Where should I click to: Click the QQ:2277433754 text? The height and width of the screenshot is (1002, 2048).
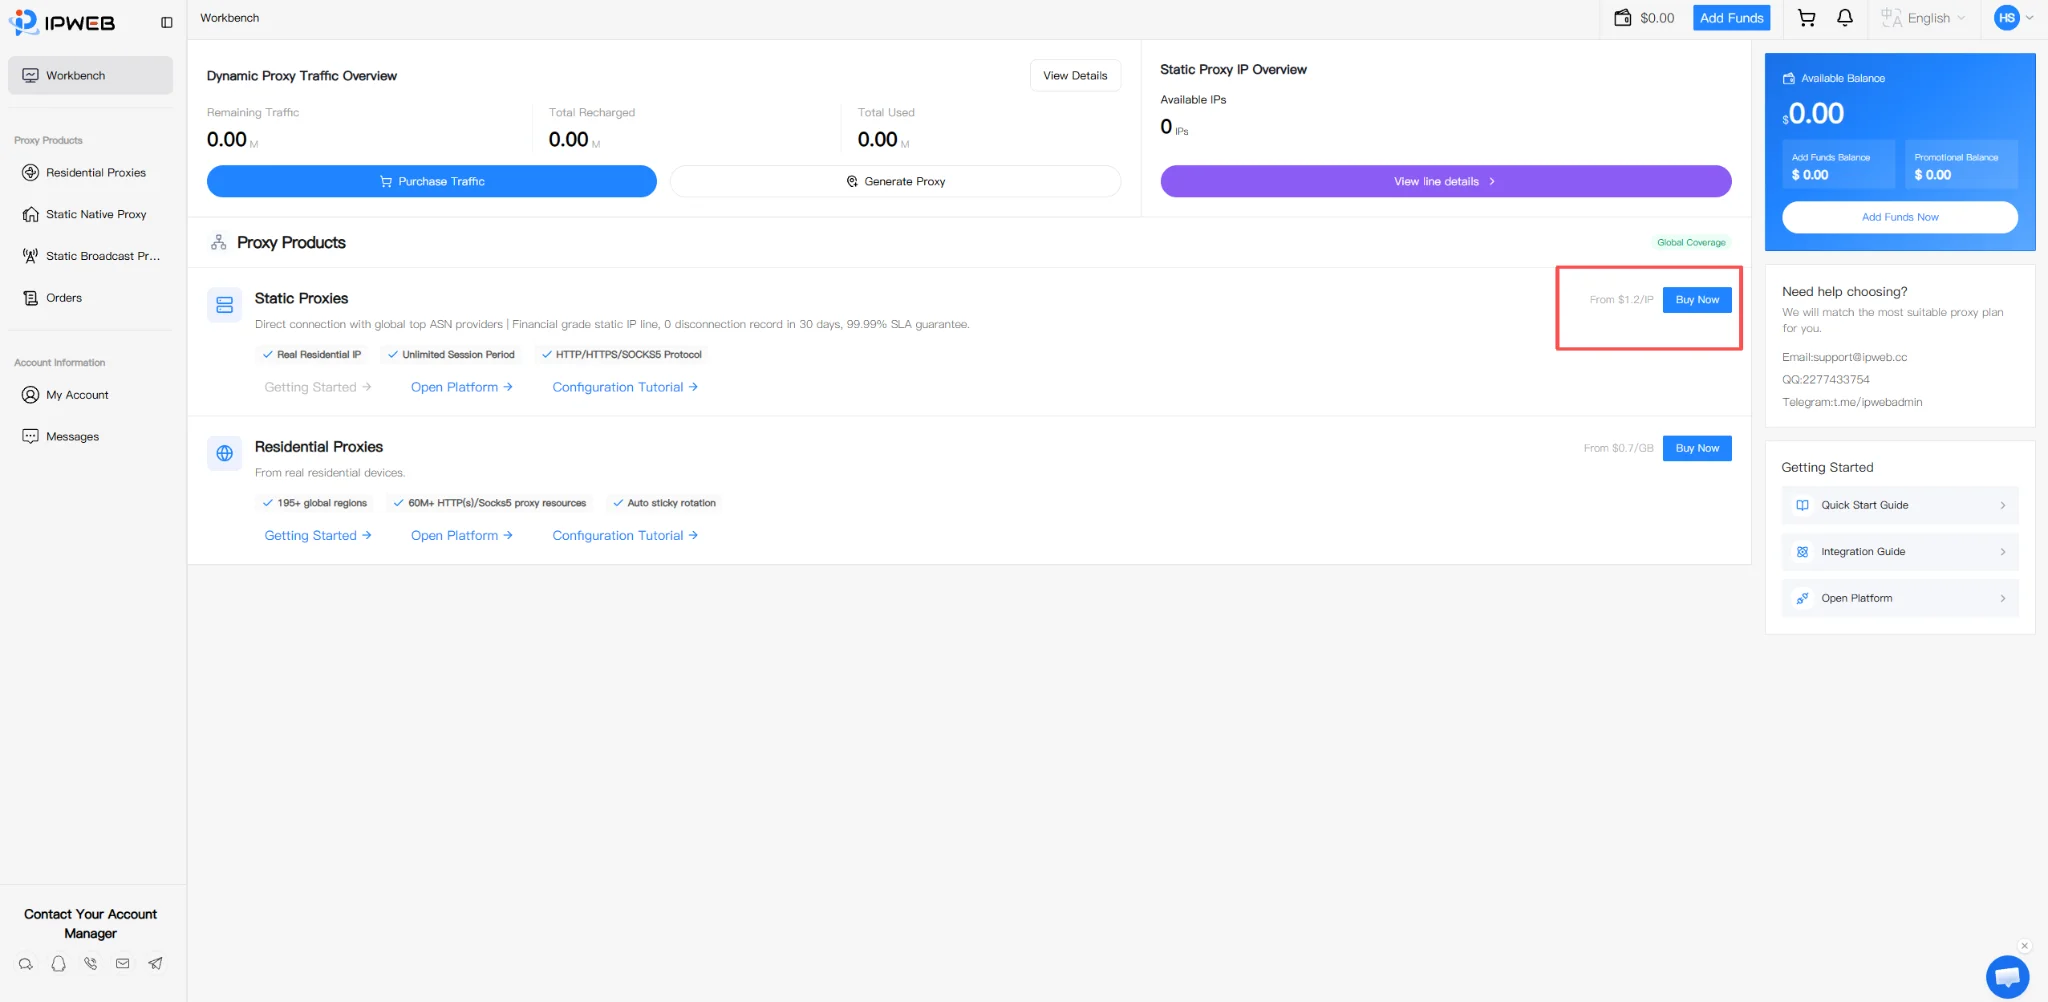[x=1825, y=380]
